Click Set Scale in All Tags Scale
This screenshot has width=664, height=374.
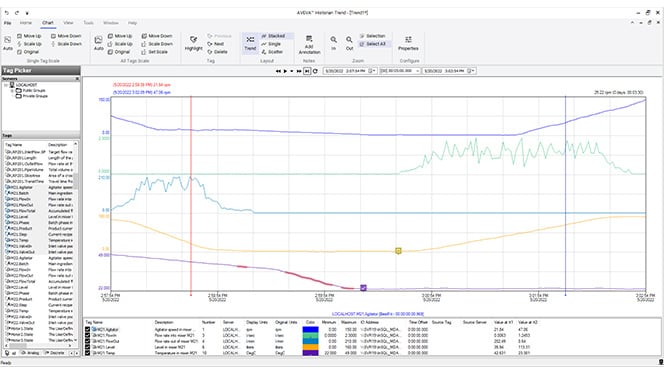(154, 52)
